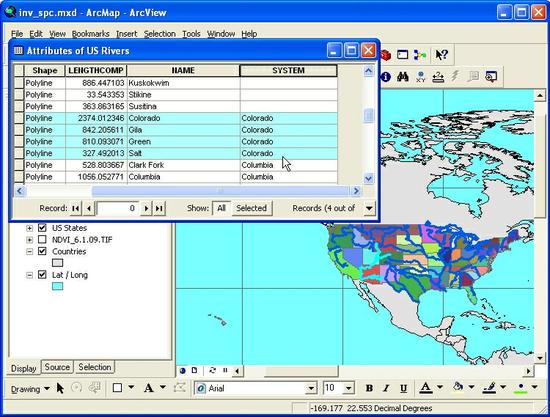Click the Zoom to Selected Elements icon
Viewport: 550px width, 417px height.
pos(95,388)
